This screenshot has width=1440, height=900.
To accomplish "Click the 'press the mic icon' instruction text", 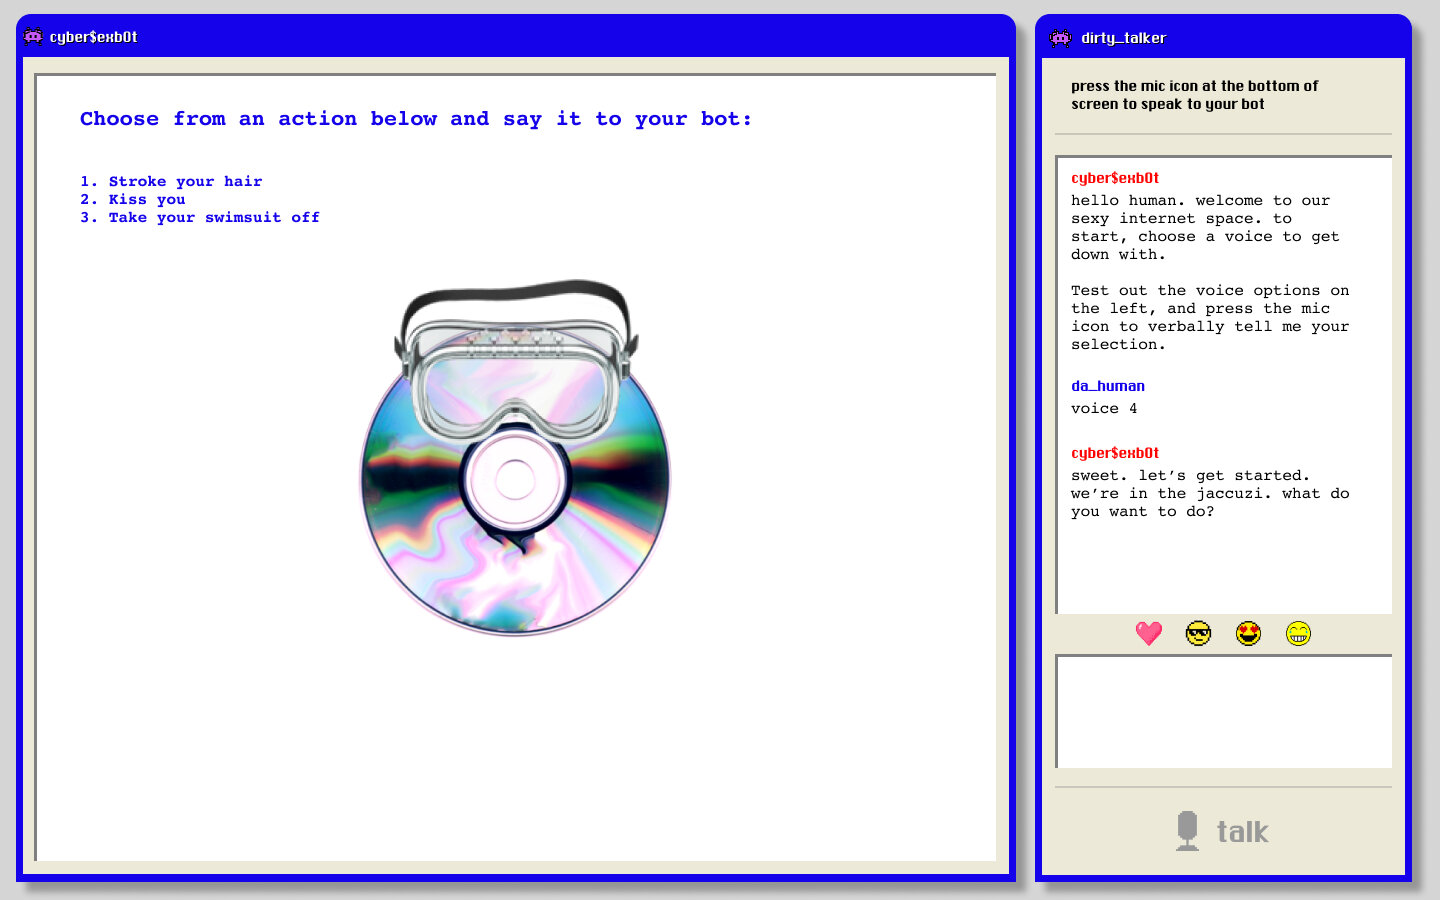I will click(1194, 95).
